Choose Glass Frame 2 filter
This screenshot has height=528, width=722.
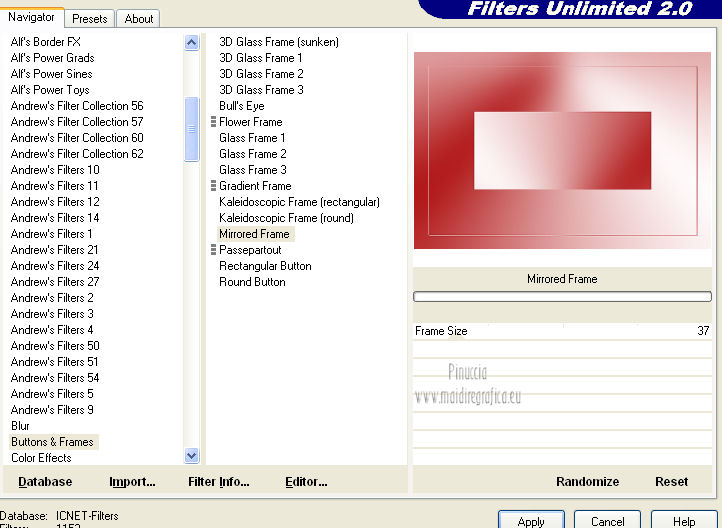point(253,154)
